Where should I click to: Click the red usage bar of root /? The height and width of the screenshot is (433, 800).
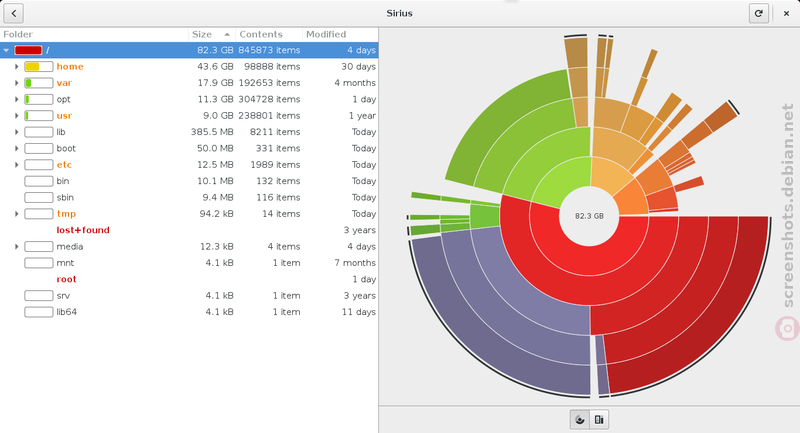point(29,50)
